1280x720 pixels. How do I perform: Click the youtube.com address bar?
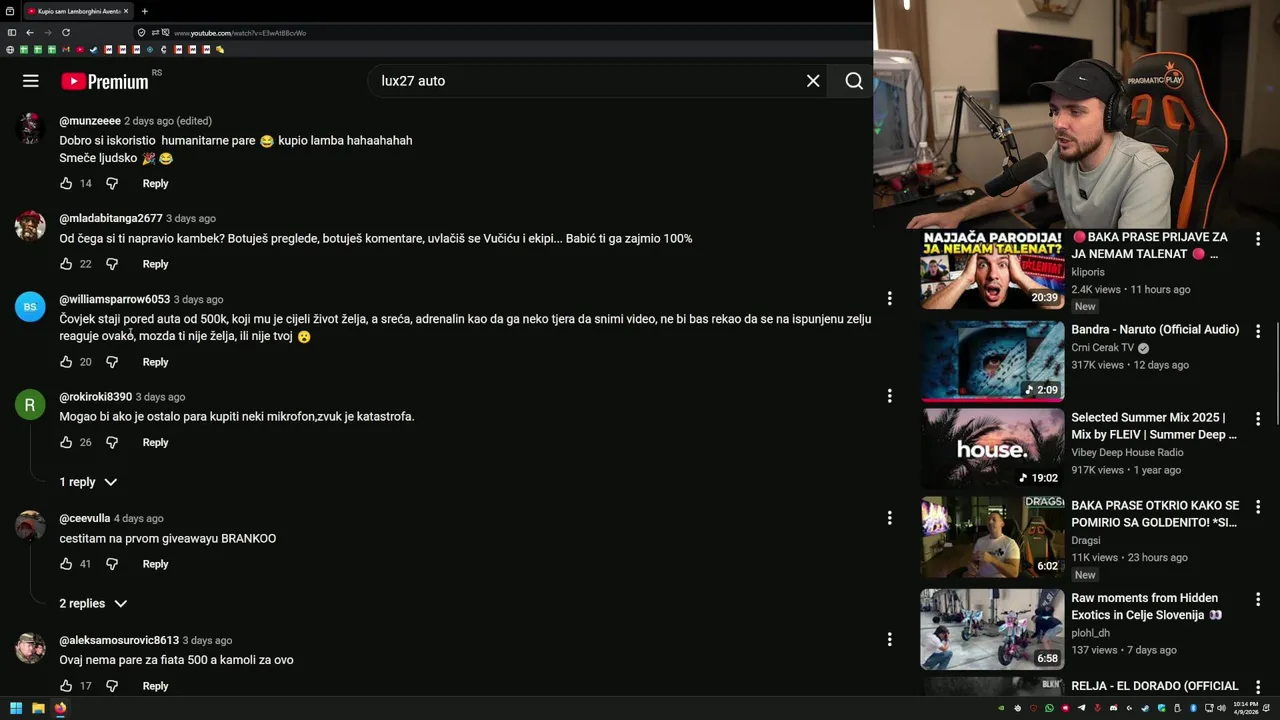500,33
